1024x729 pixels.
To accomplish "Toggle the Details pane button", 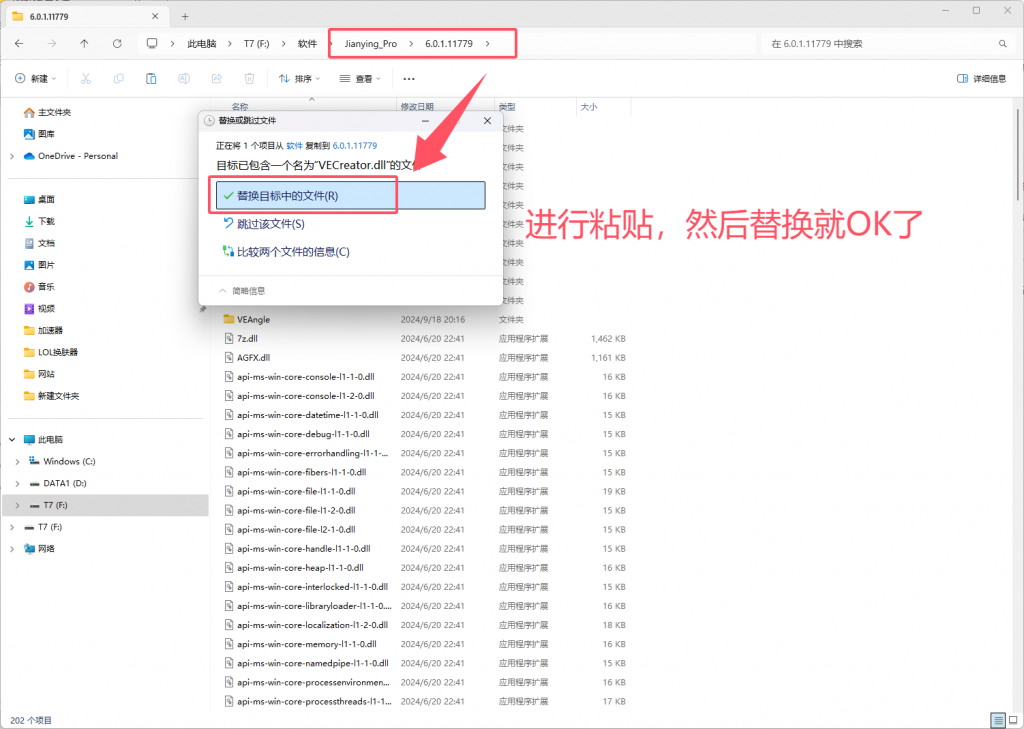I will 982,78.
